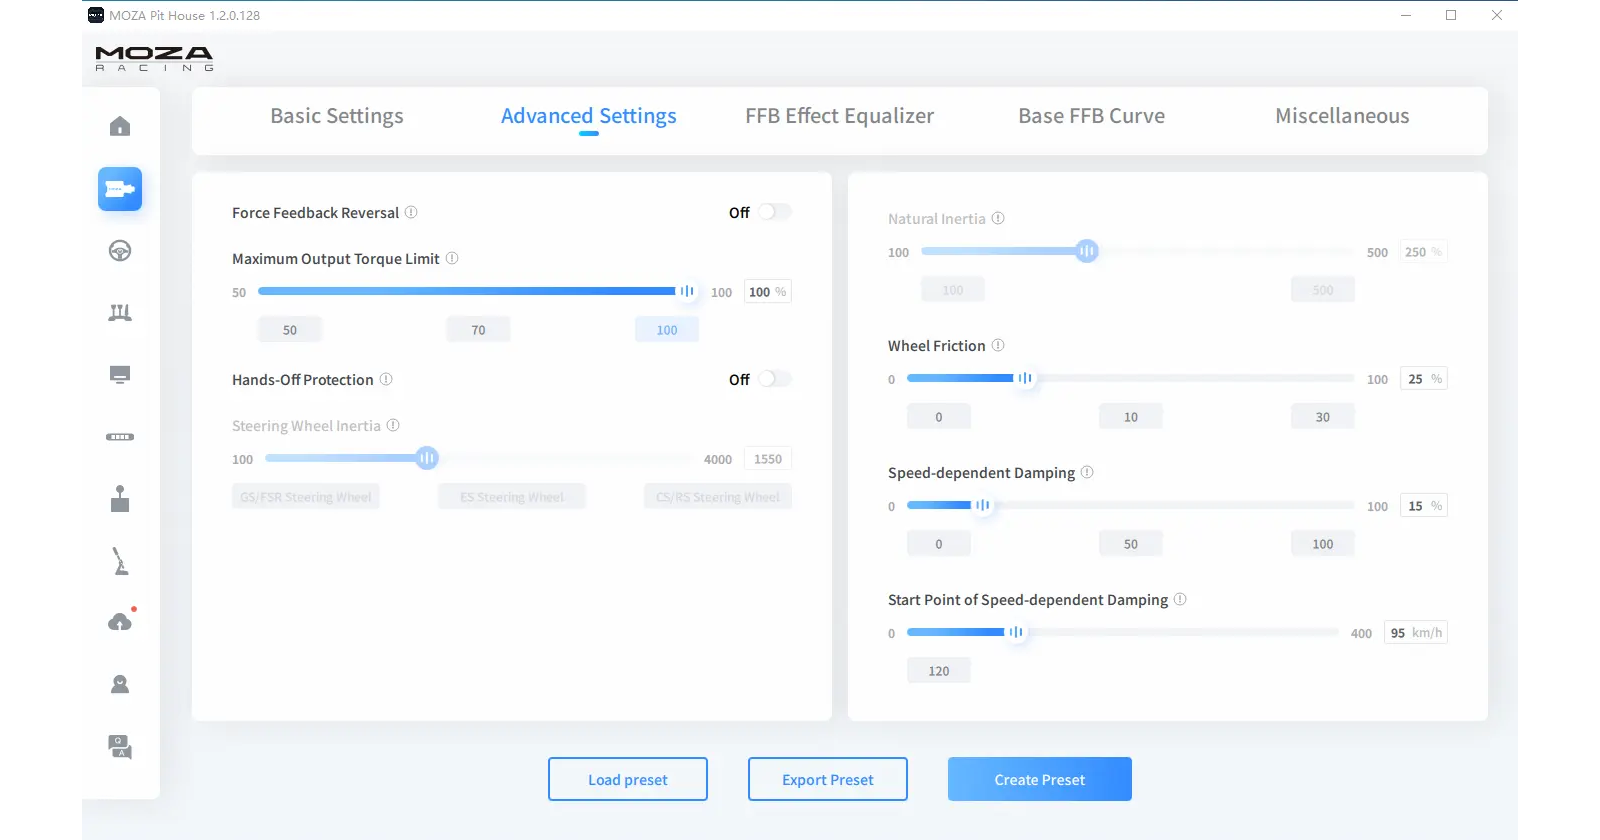Select the wheel base motor icon
Viewport: 1600px width, 840px height.
[x=120, y=189]
